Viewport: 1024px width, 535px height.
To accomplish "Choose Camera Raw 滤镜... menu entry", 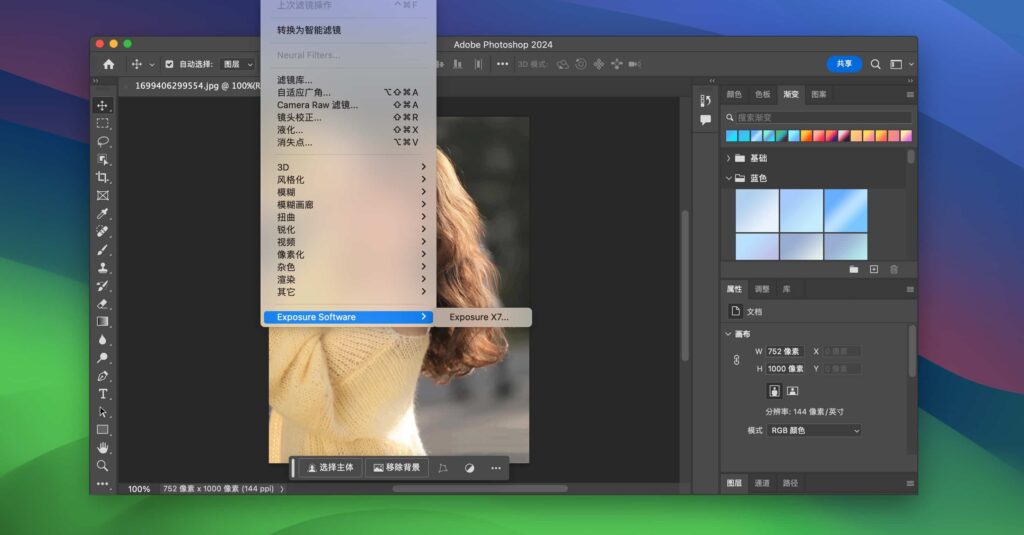I will tap(349, 105).
